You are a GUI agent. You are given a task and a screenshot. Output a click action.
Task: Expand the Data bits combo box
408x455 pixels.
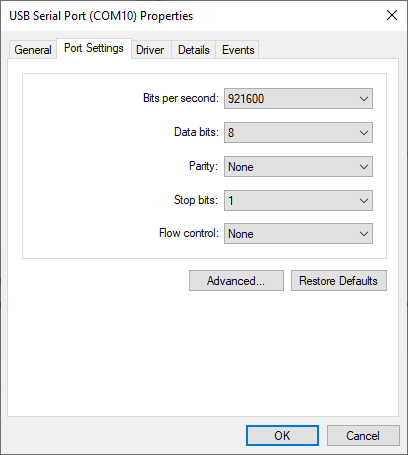click(x=298, y=133)
